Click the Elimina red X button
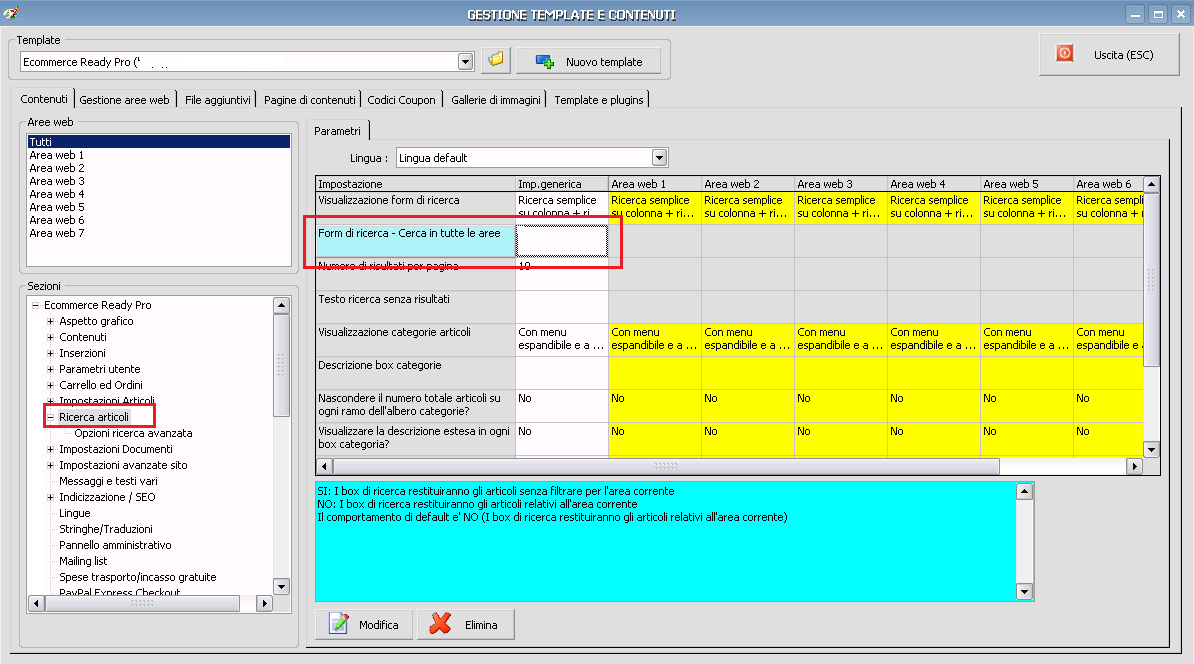This screenshot has height=664, width=1194. pyautogui.click(x=465, y=625)
